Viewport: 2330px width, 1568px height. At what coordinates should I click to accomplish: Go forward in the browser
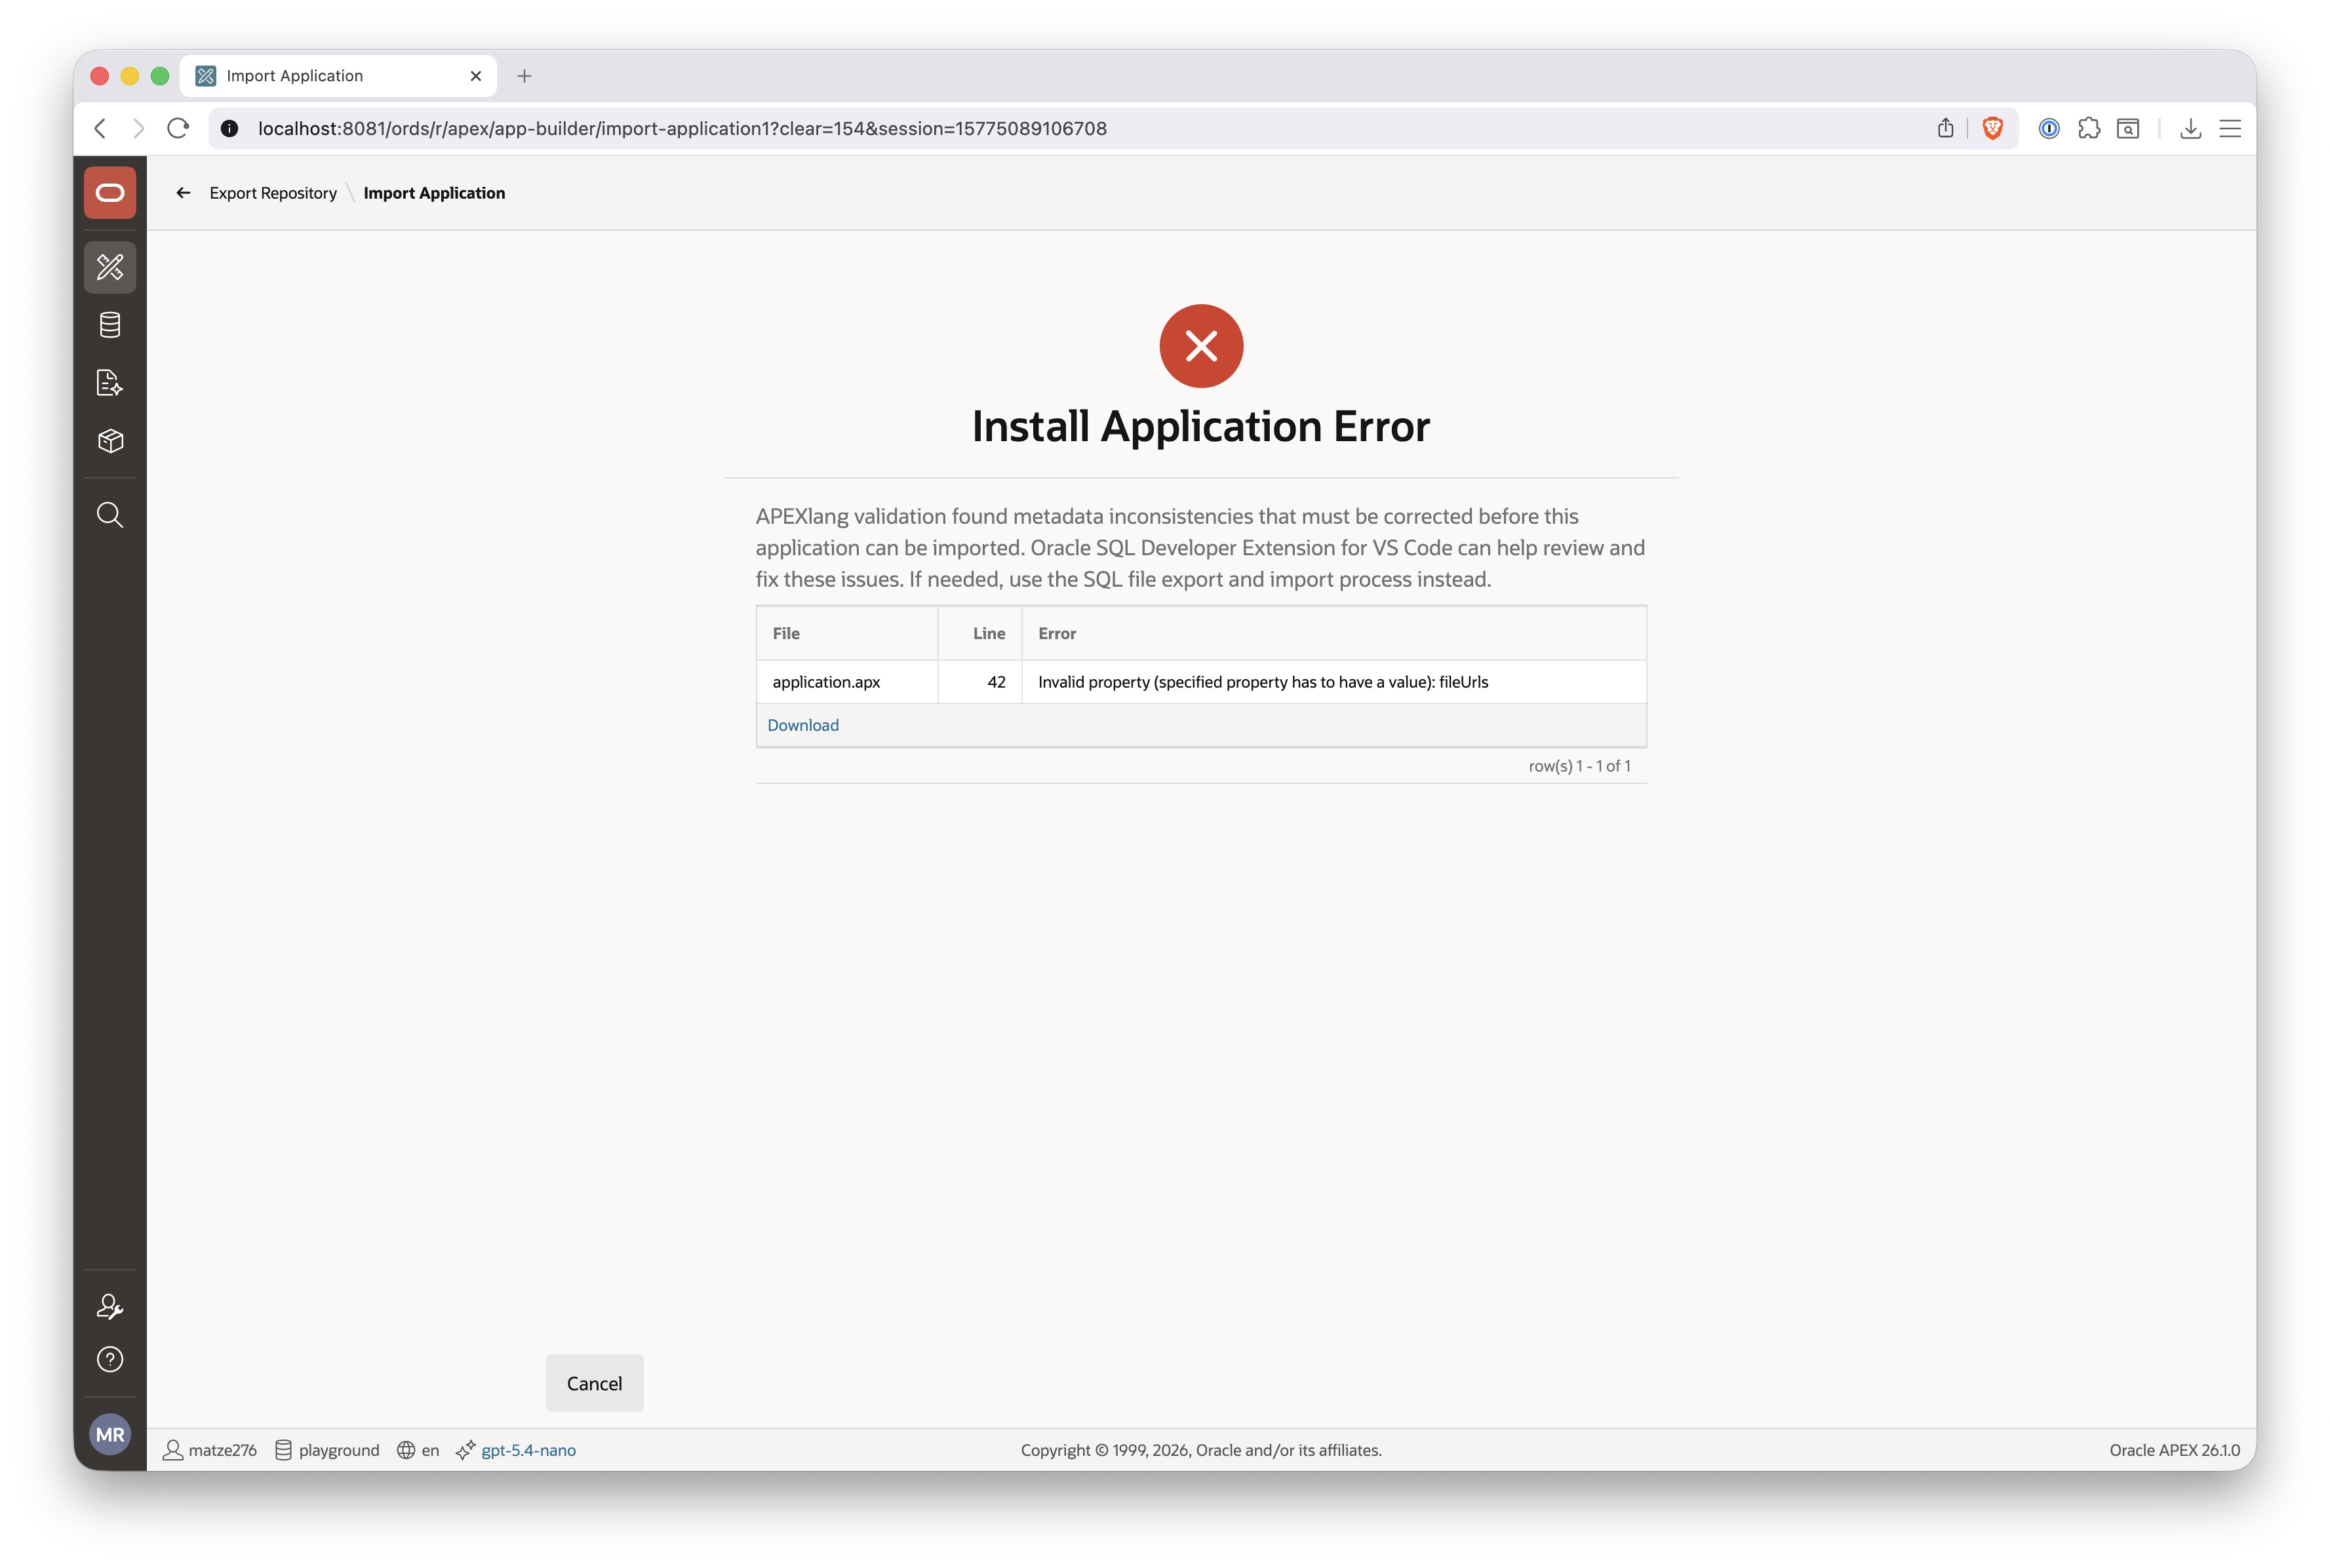point(138,128)
